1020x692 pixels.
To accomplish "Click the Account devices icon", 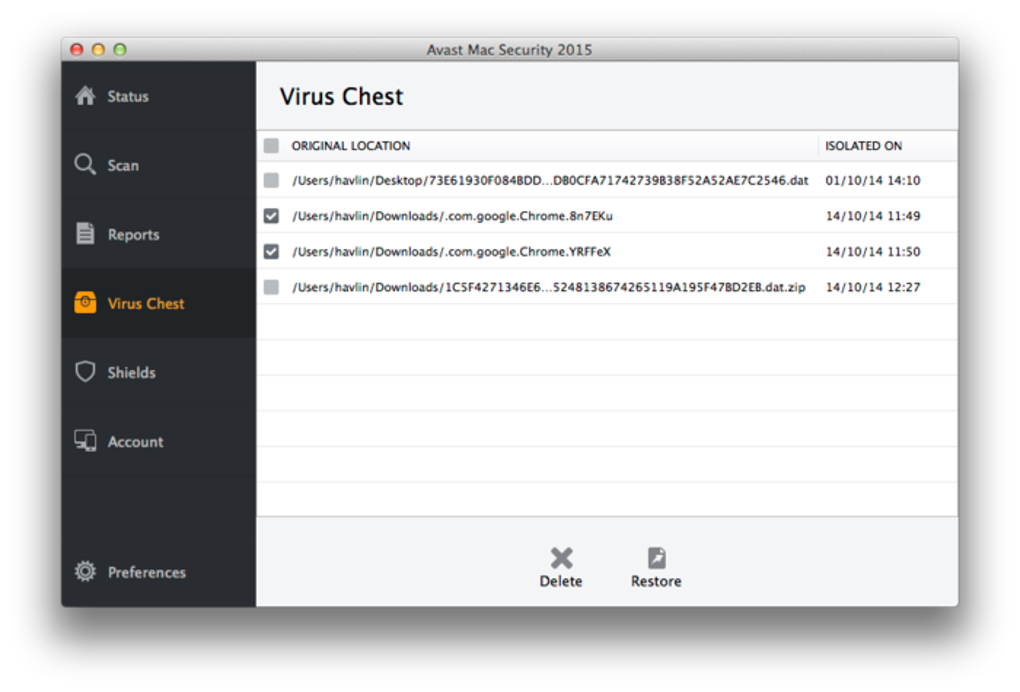I will (85, 441).
